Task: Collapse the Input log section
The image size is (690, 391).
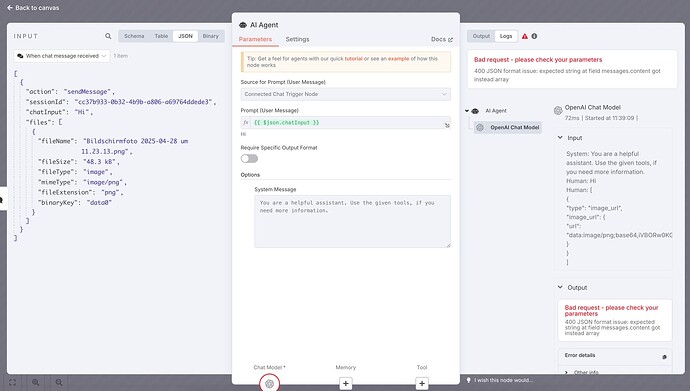Action: (x=560, y=138)
